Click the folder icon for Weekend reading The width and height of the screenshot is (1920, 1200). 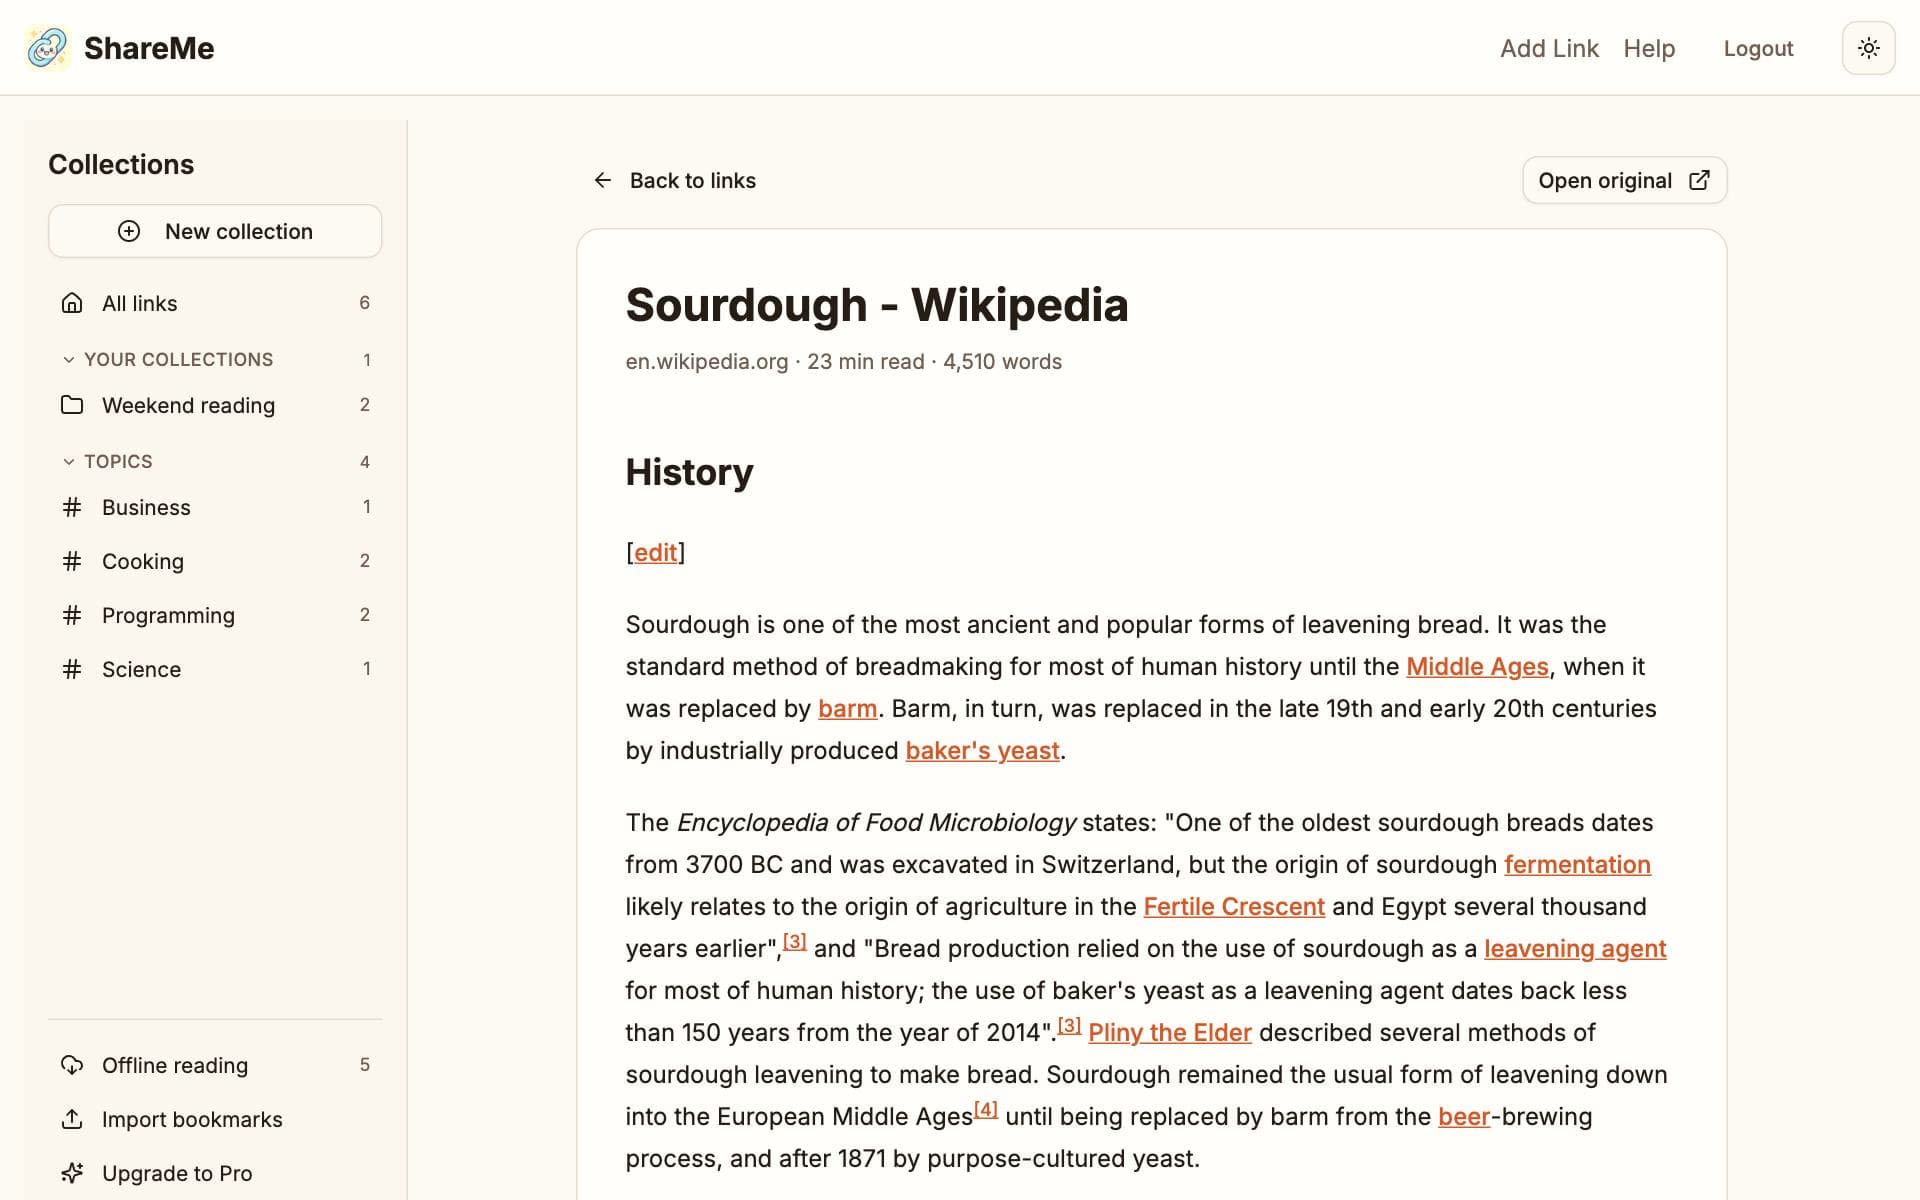72,405
